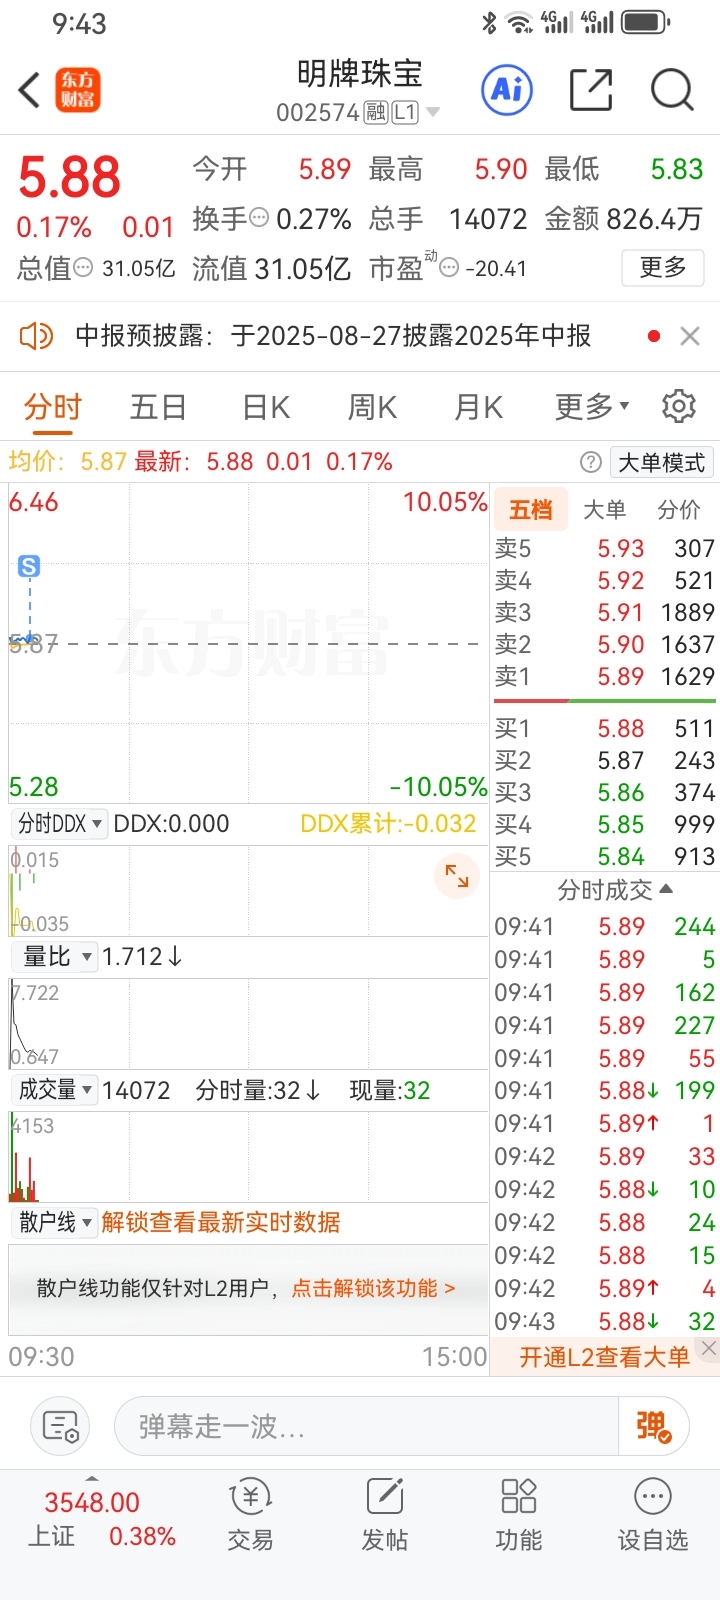Screen dimensions: 720x1600
Task: Tap the 弹幕走一波 input field
Action: point(367,1426)
